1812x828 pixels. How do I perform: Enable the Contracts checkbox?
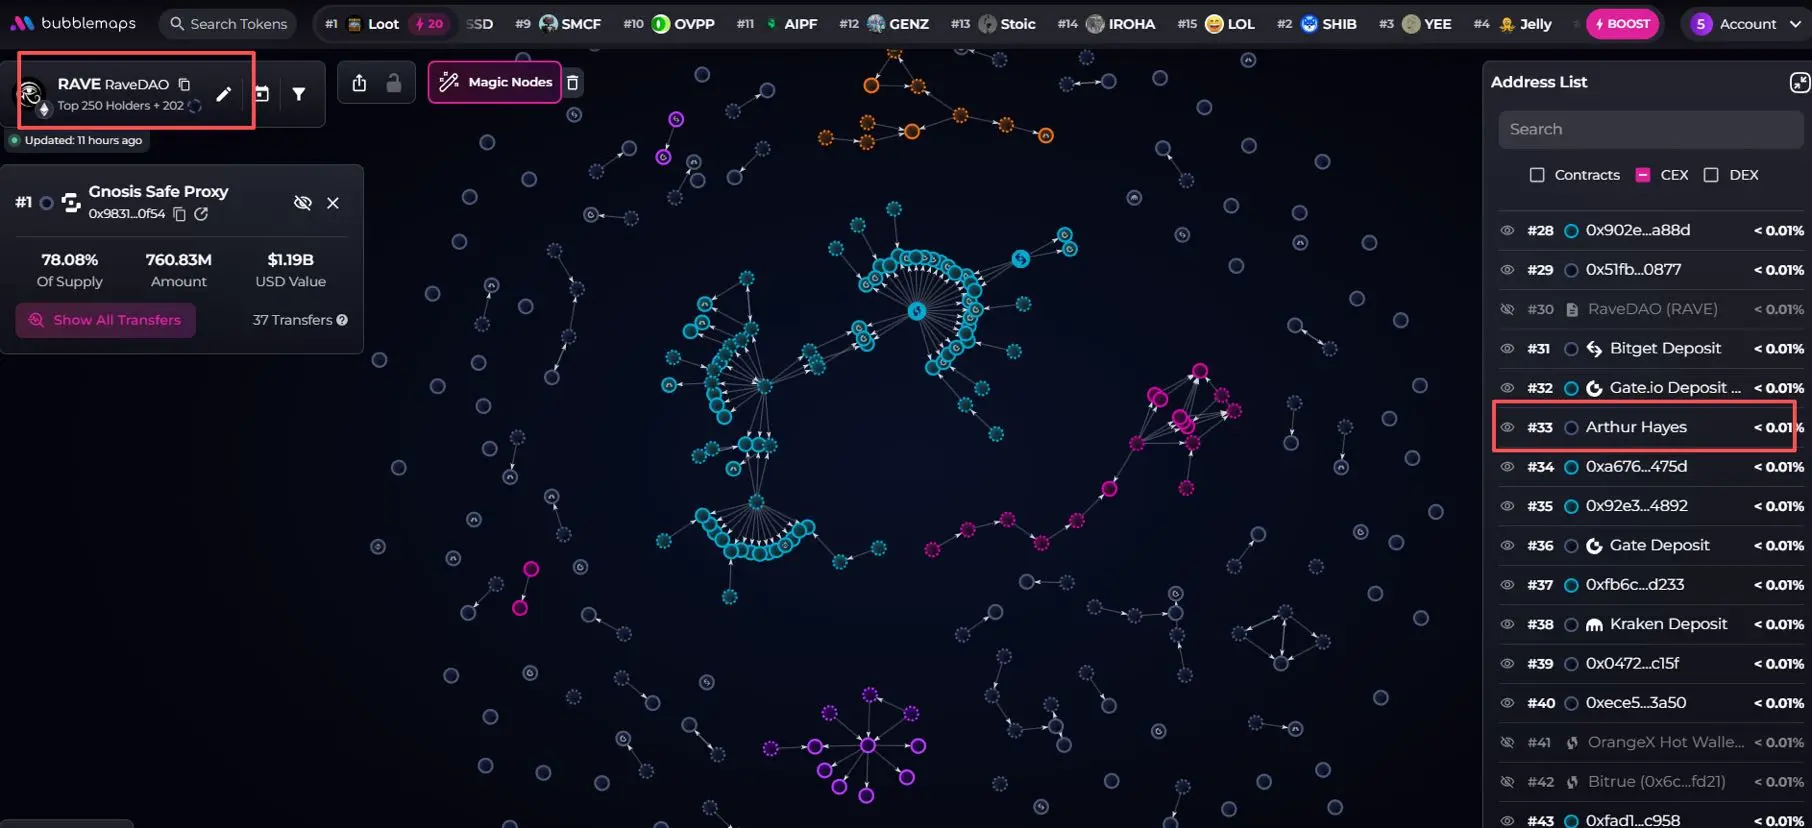pyautogui.click(x=1537, y=175)
